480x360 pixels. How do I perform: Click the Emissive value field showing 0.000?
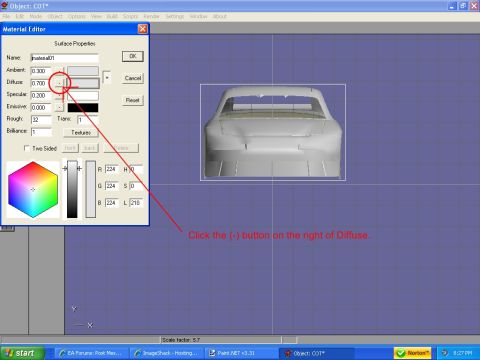[41, 108]
